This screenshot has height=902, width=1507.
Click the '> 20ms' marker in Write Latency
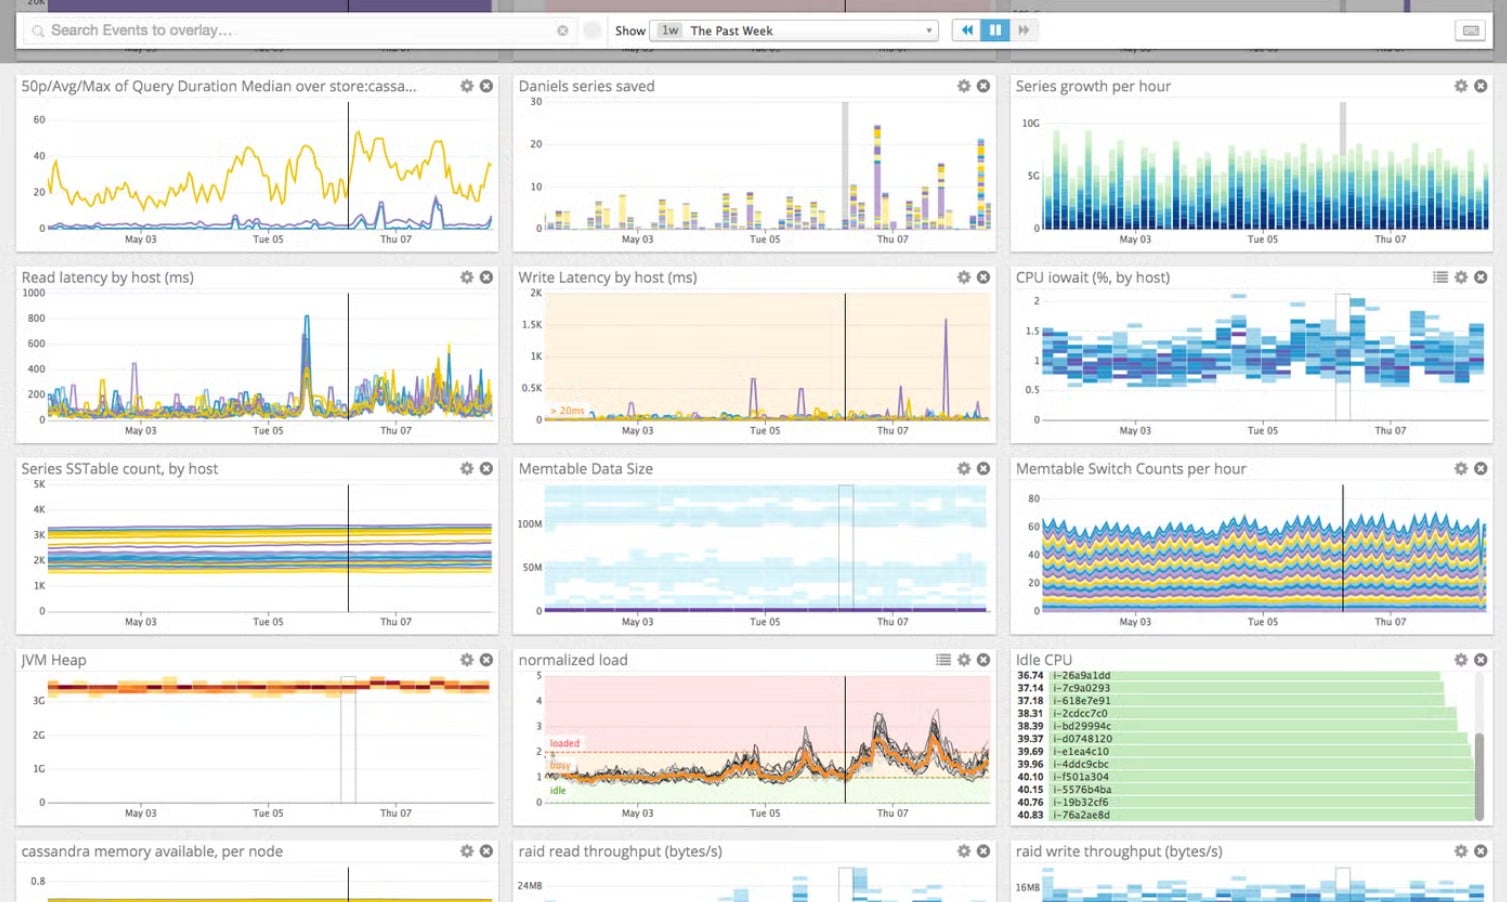567,411
